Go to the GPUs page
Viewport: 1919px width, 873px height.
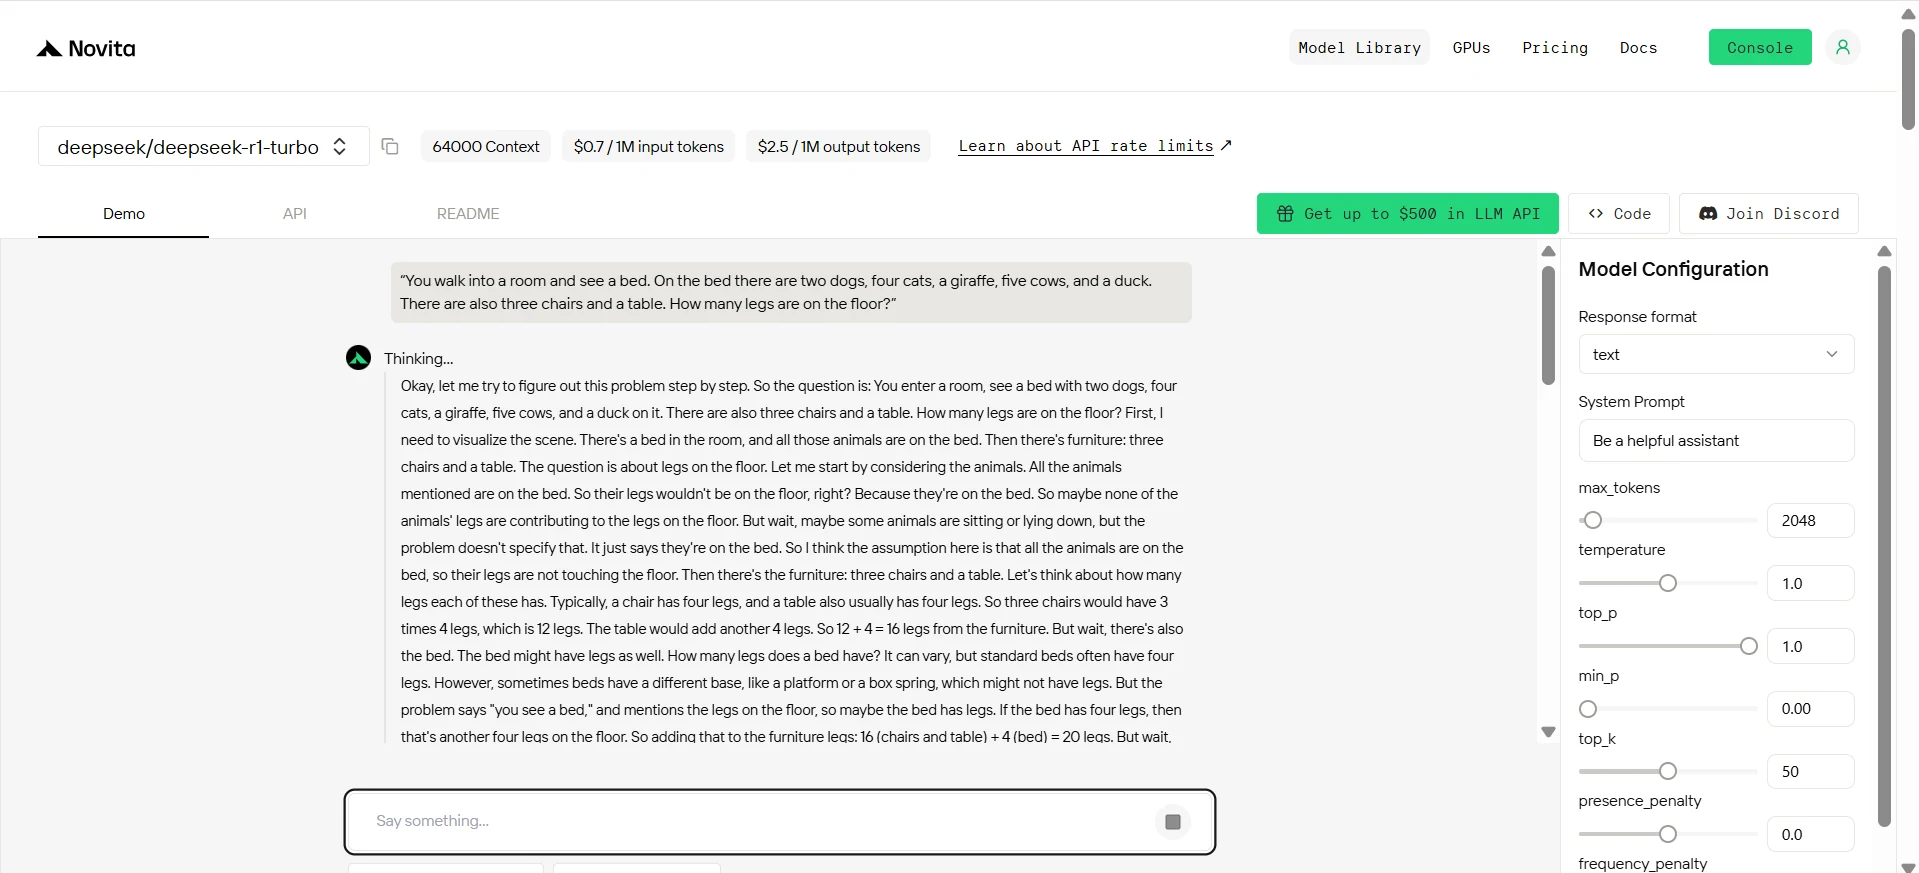[1471, 48]
